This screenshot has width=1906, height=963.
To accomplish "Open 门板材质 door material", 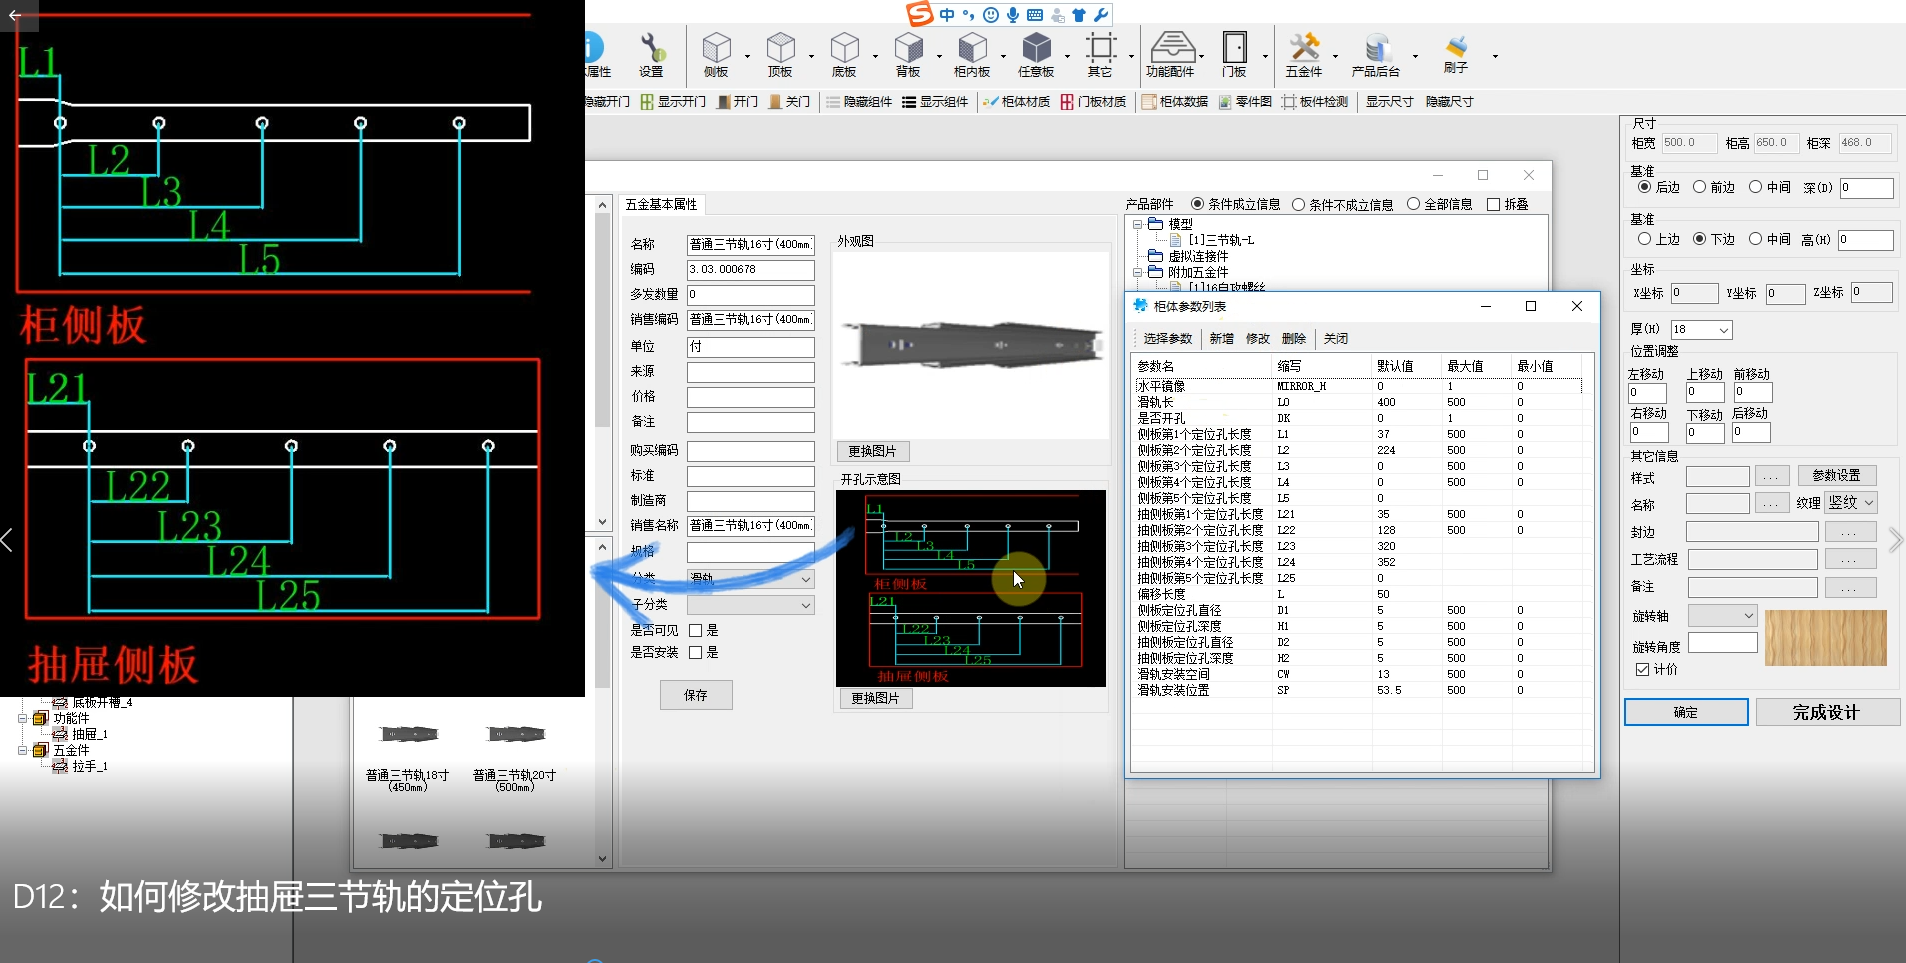I will (x=1094, y=102).
